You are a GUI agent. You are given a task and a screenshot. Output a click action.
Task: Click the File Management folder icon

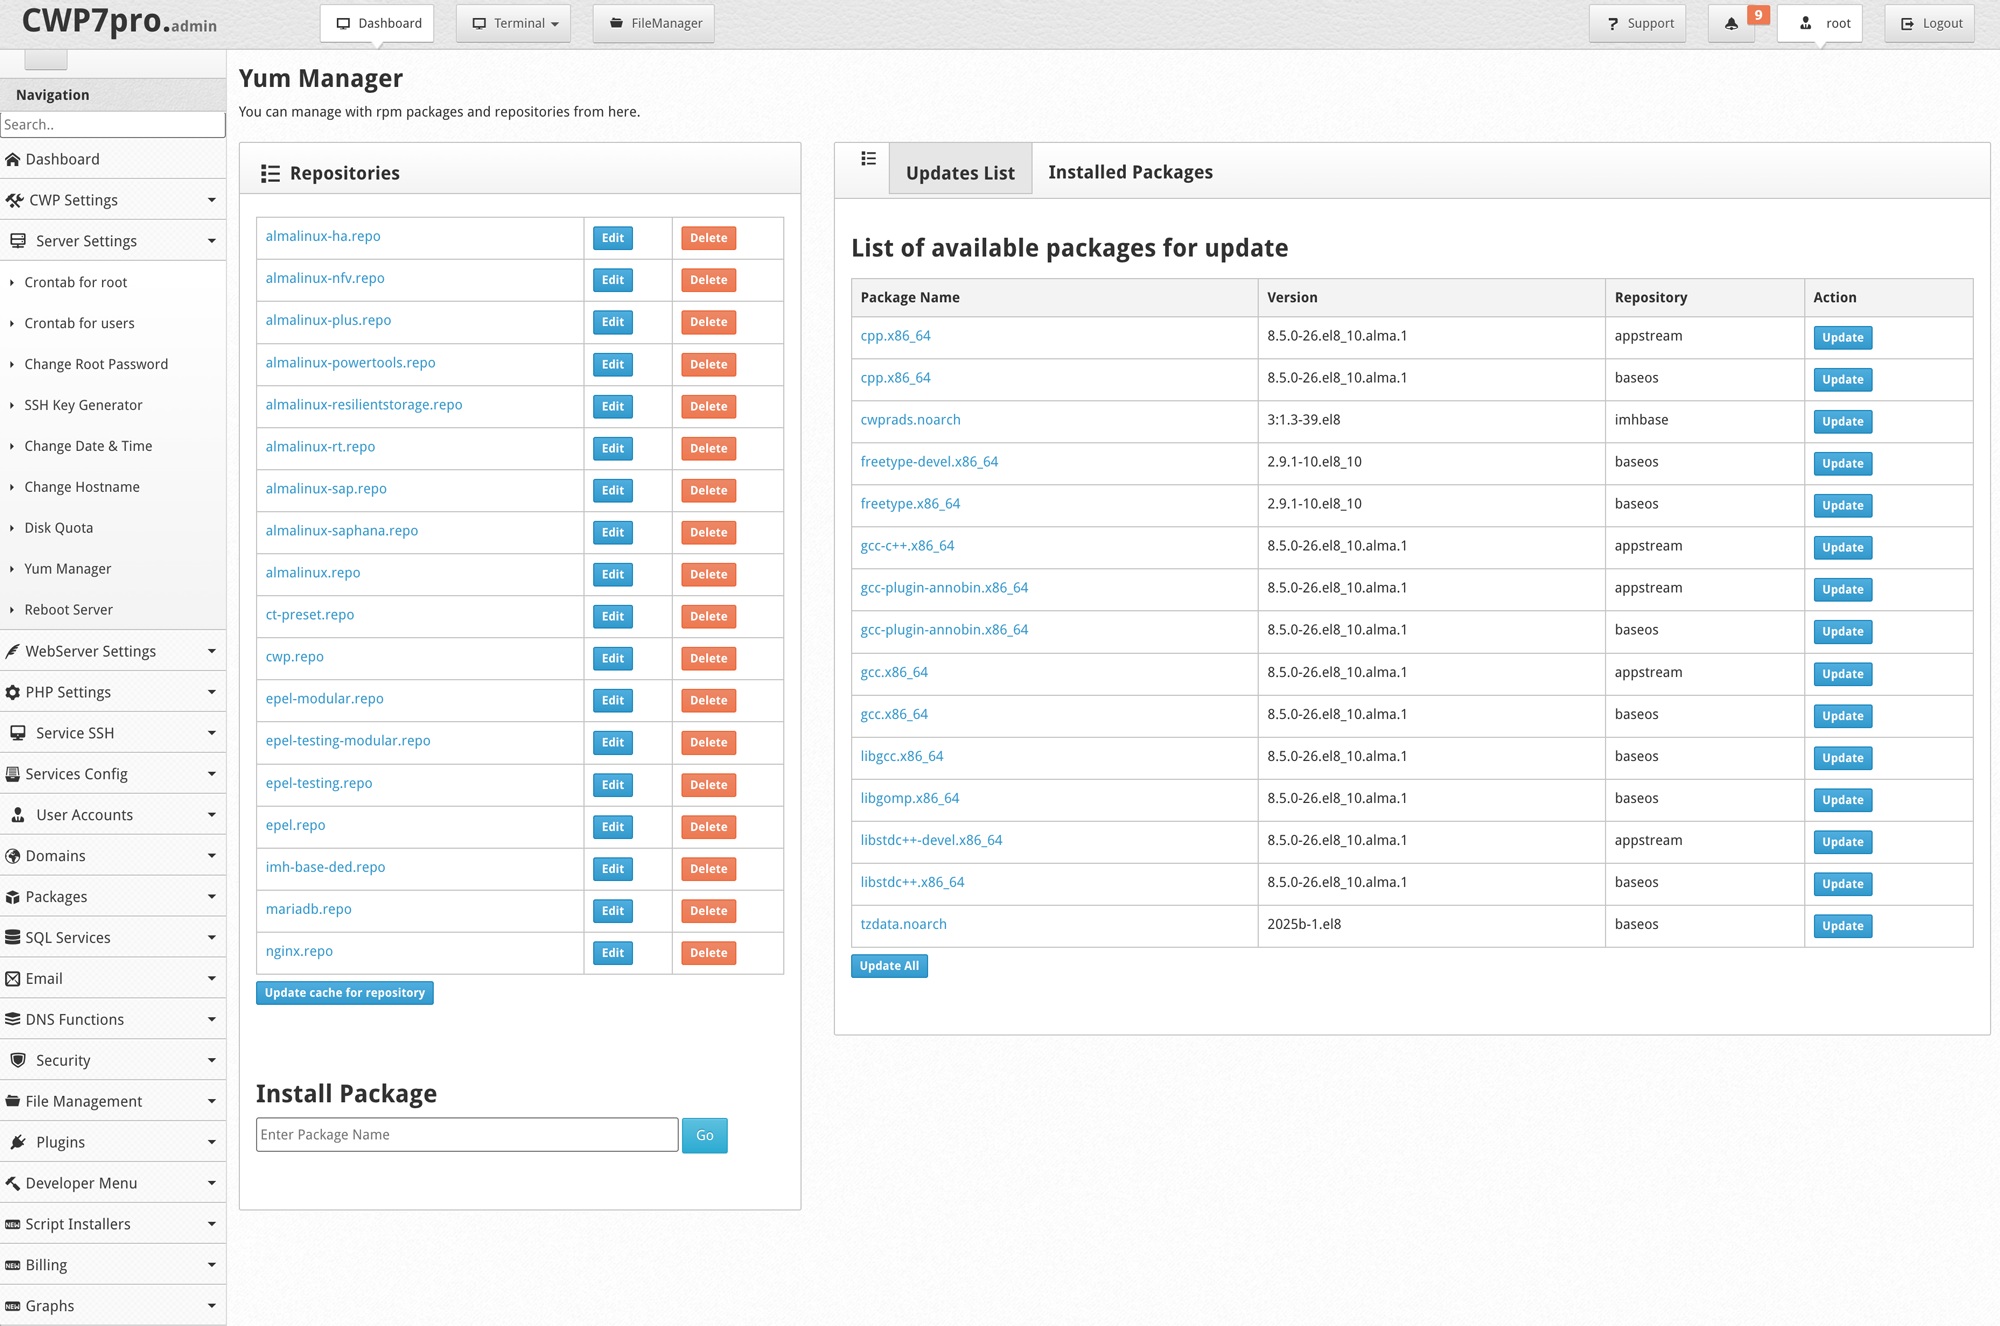coord(13,1101)
